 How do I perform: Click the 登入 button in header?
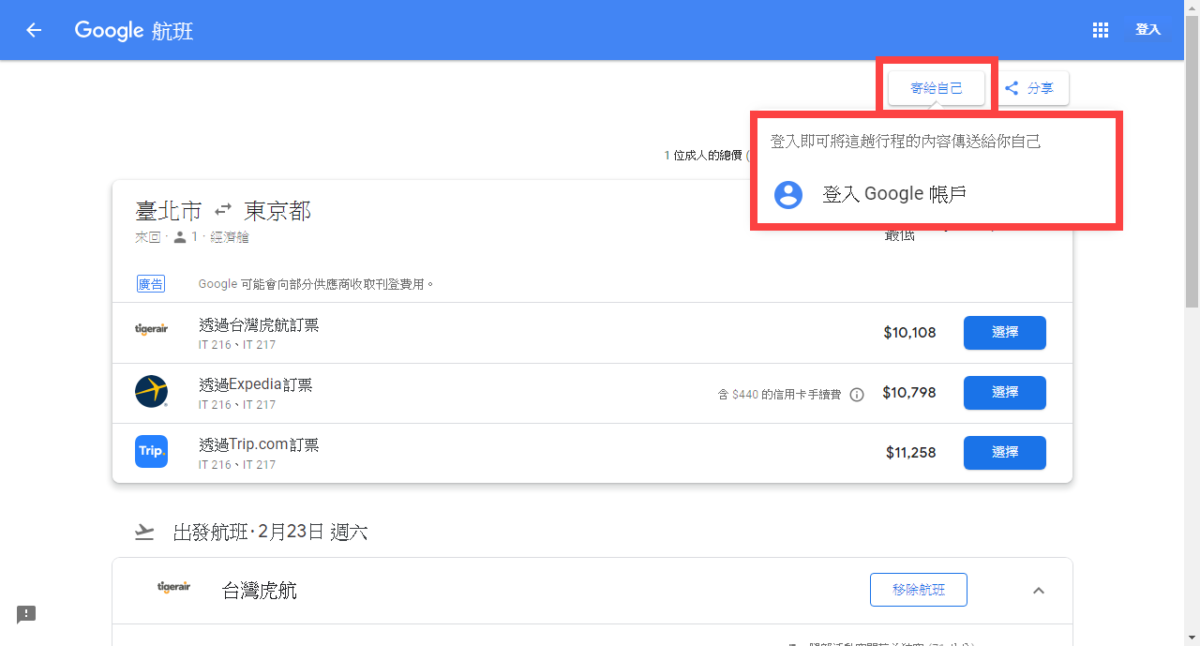pyautogui.click(x=1148, y=30)
